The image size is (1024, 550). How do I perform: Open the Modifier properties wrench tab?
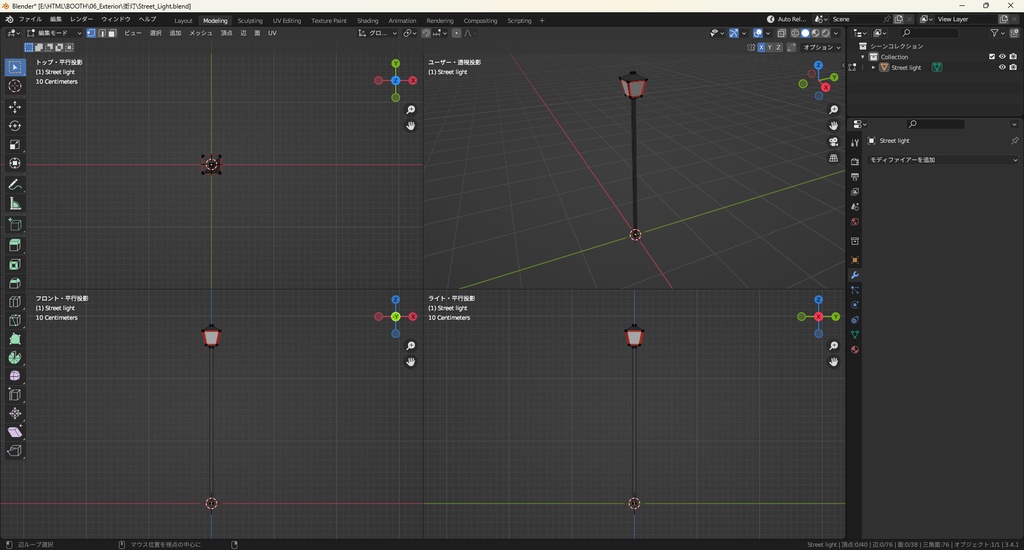click(x=855, y=275)
